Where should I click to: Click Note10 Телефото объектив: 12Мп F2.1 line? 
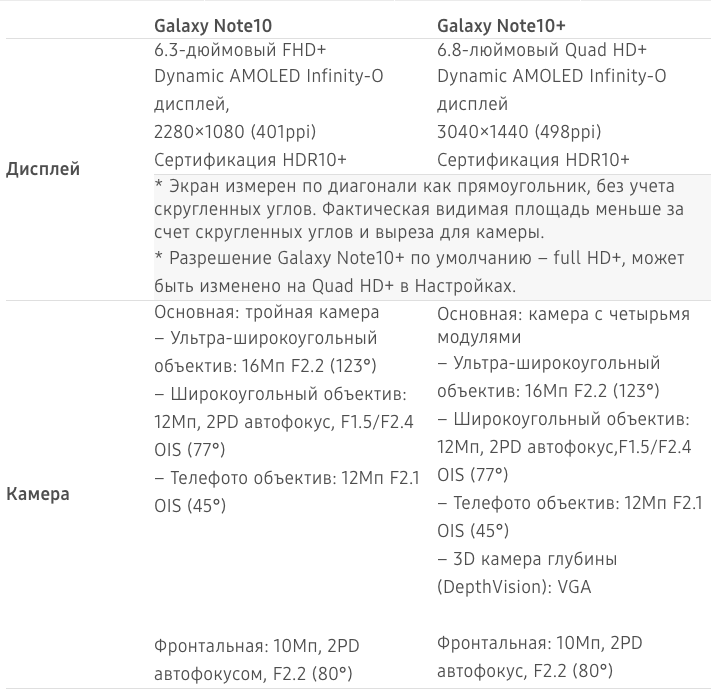click(x=287, y=492)
